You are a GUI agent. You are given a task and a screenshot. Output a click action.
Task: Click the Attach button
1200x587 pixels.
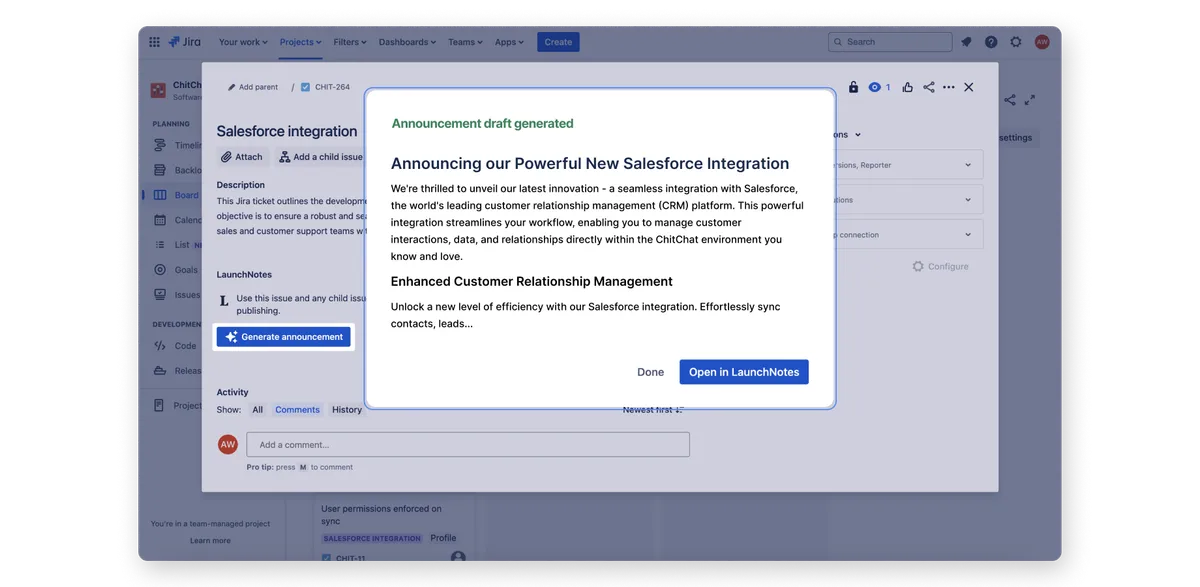click(243, 157)
